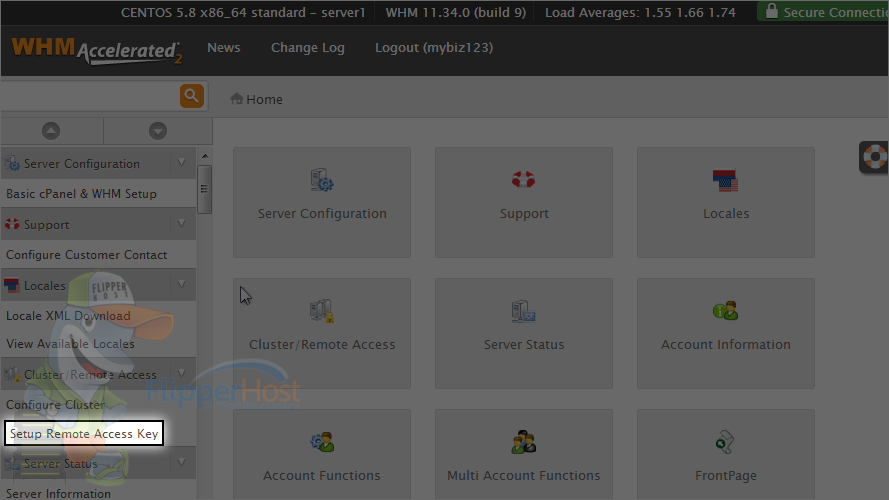Open the News menu item
889x500 pixels.
click(223, 48)
